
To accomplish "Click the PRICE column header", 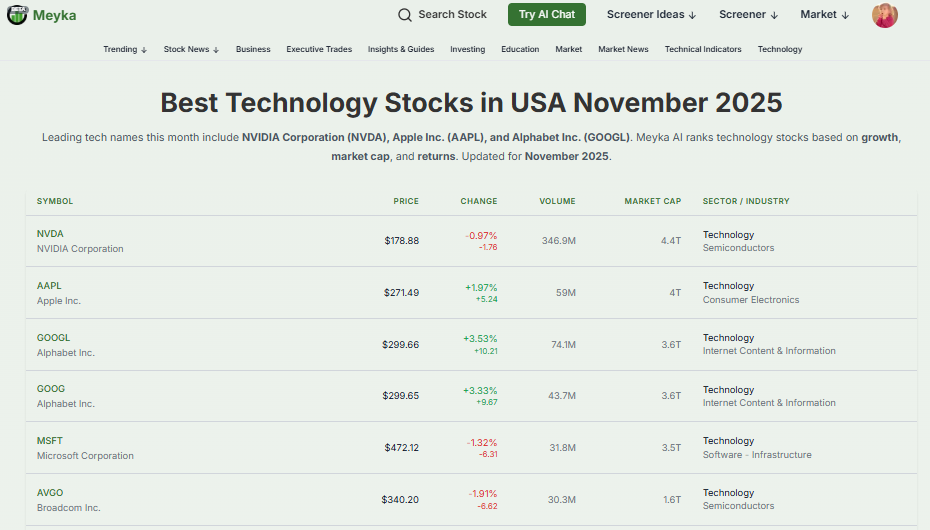I will [406, 202].
